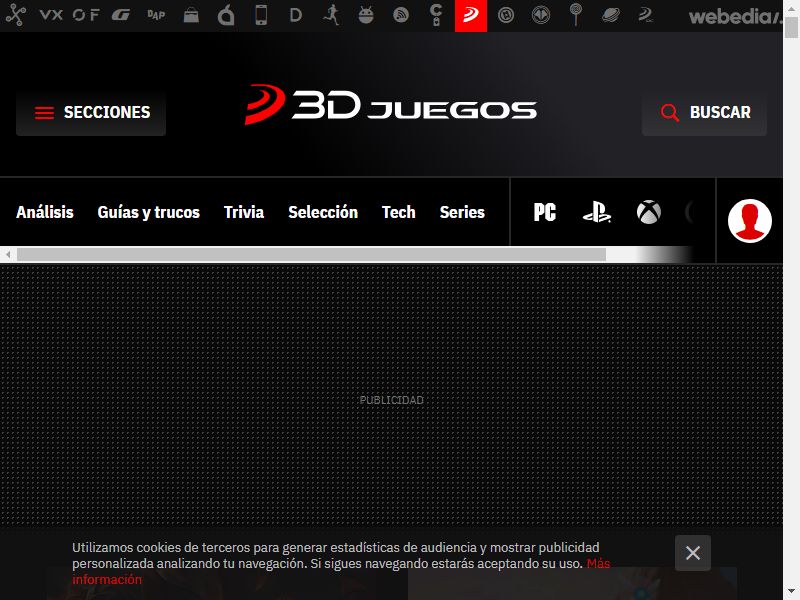Open the OF site icon
This screenshot has width=800, height=600.
(x=86, y=15)
